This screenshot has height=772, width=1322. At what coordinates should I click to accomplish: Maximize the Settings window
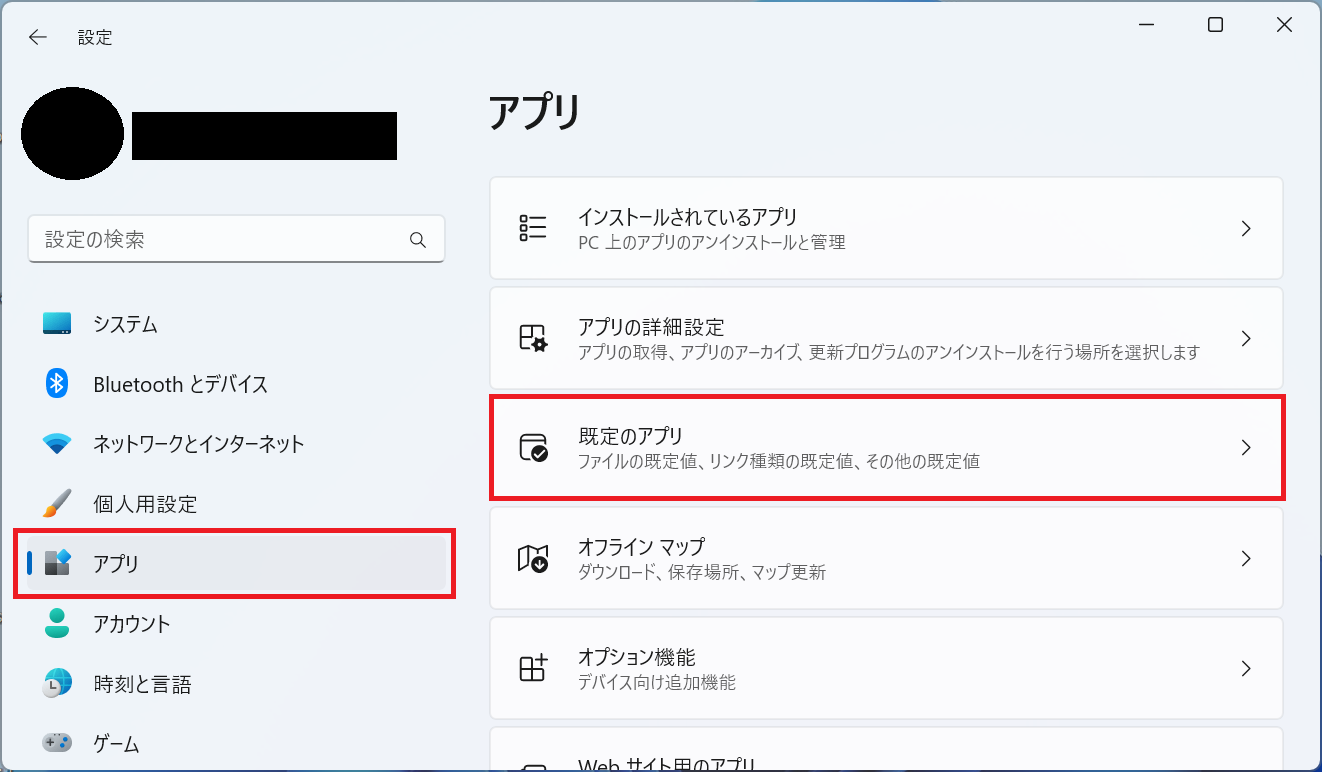coord(1215,25)
